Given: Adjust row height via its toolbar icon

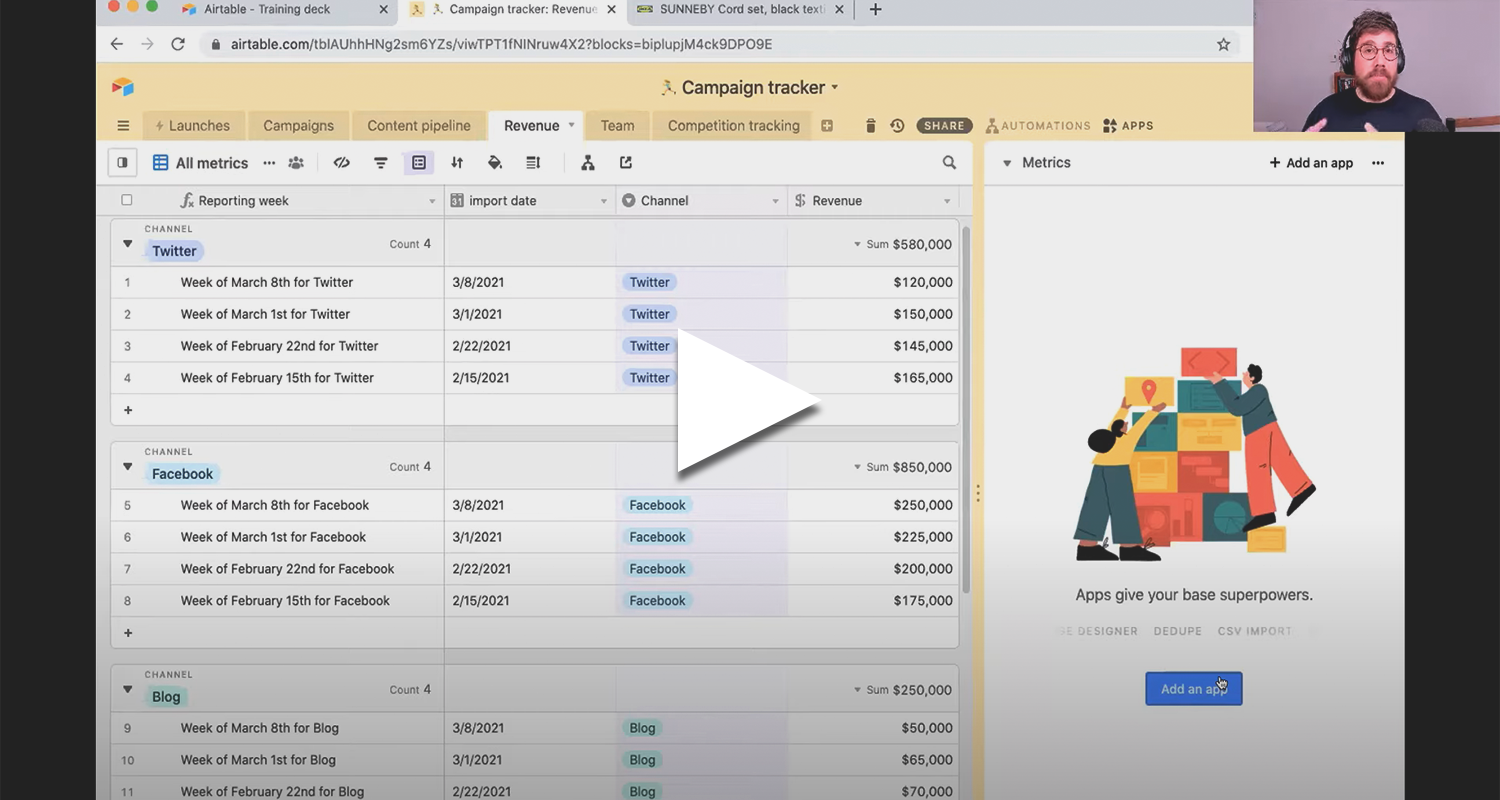Looking at the screenshot, I should [x=533, y=162].
